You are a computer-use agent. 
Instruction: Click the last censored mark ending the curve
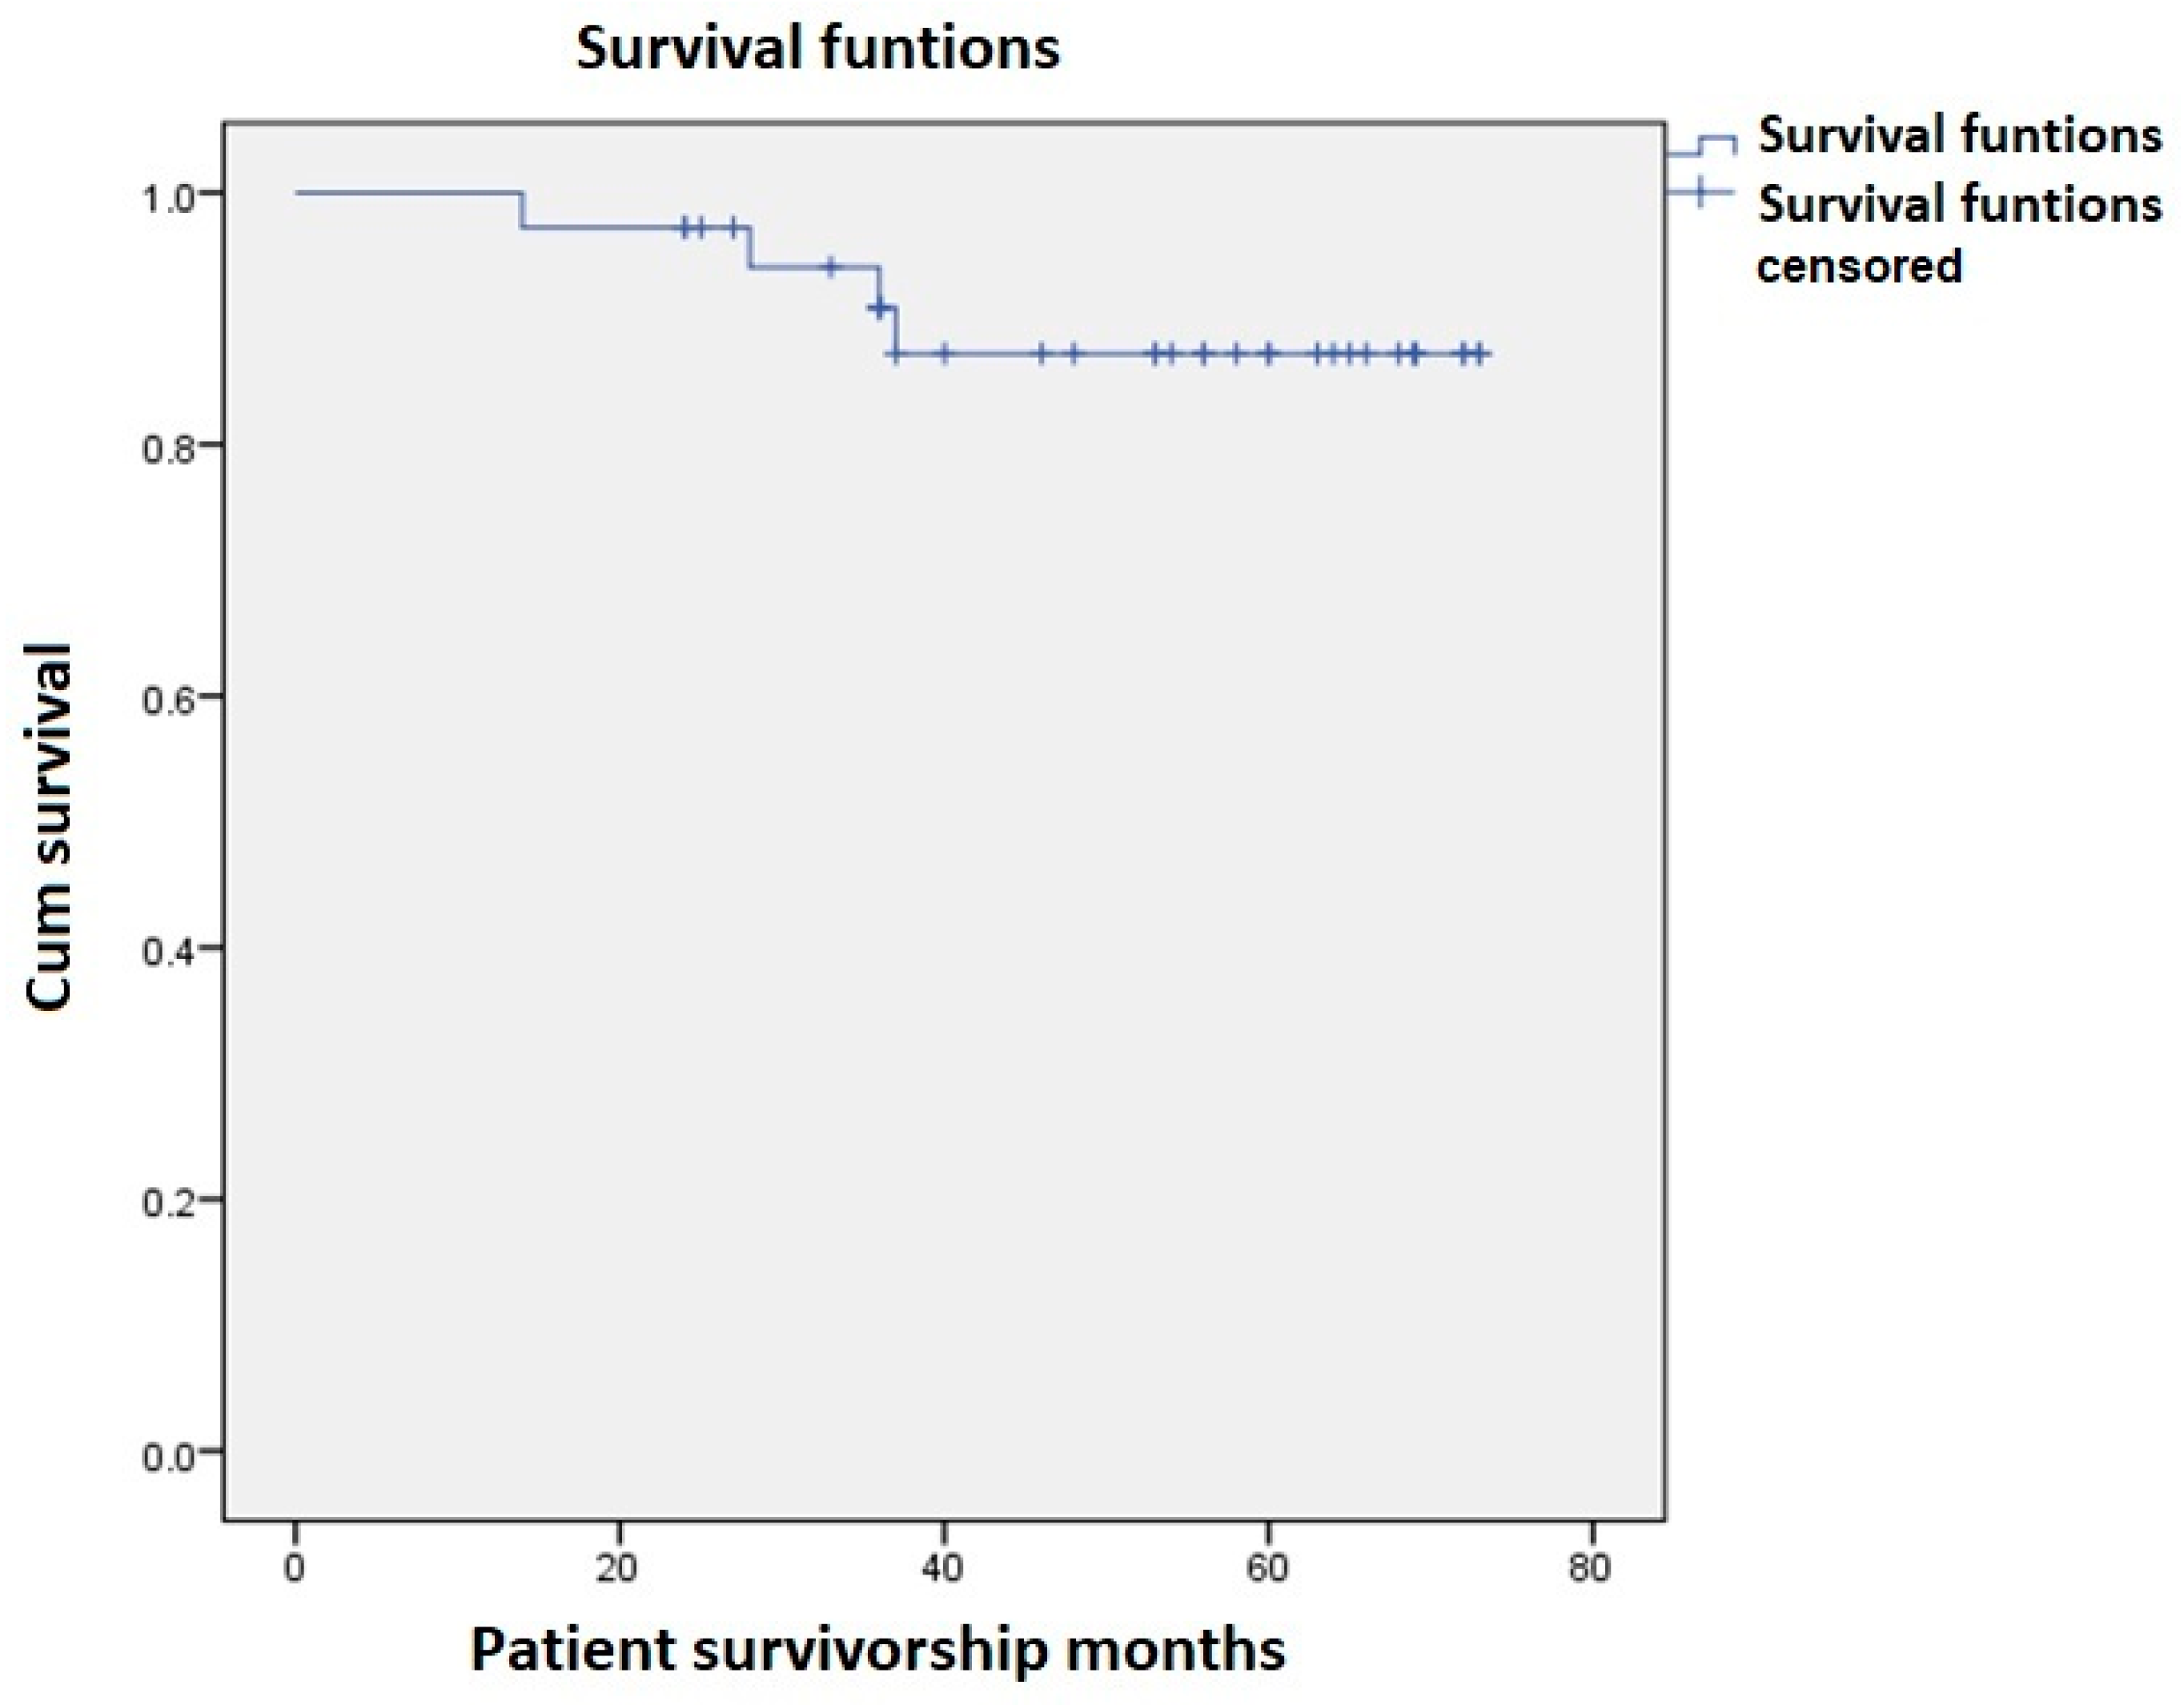click(x=1481, y=354)
